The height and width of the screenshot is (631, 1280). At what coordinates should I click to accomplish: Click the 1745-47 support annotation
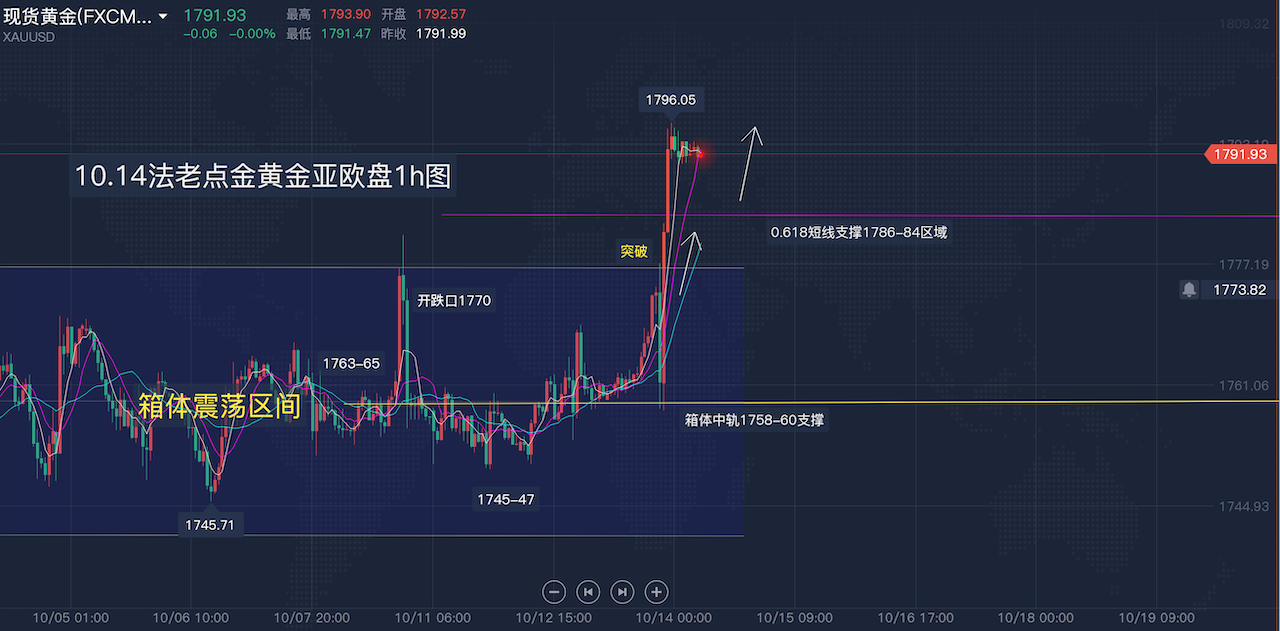pos(506,499)
